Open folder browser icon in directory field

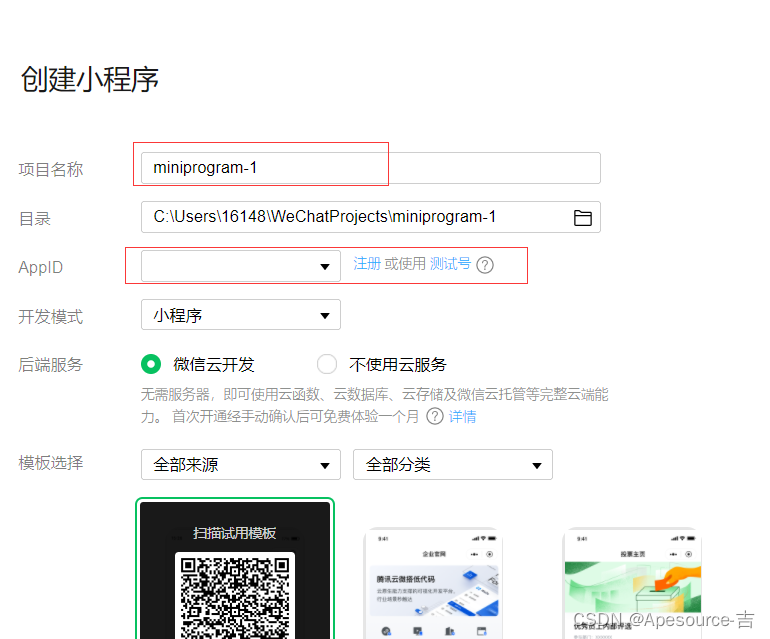coord(582,218)
